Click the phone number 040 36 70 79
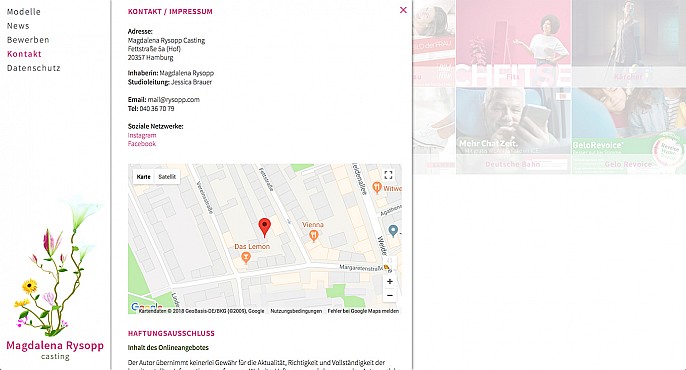Viewport: 686px width, 370px height. point(157,108)
